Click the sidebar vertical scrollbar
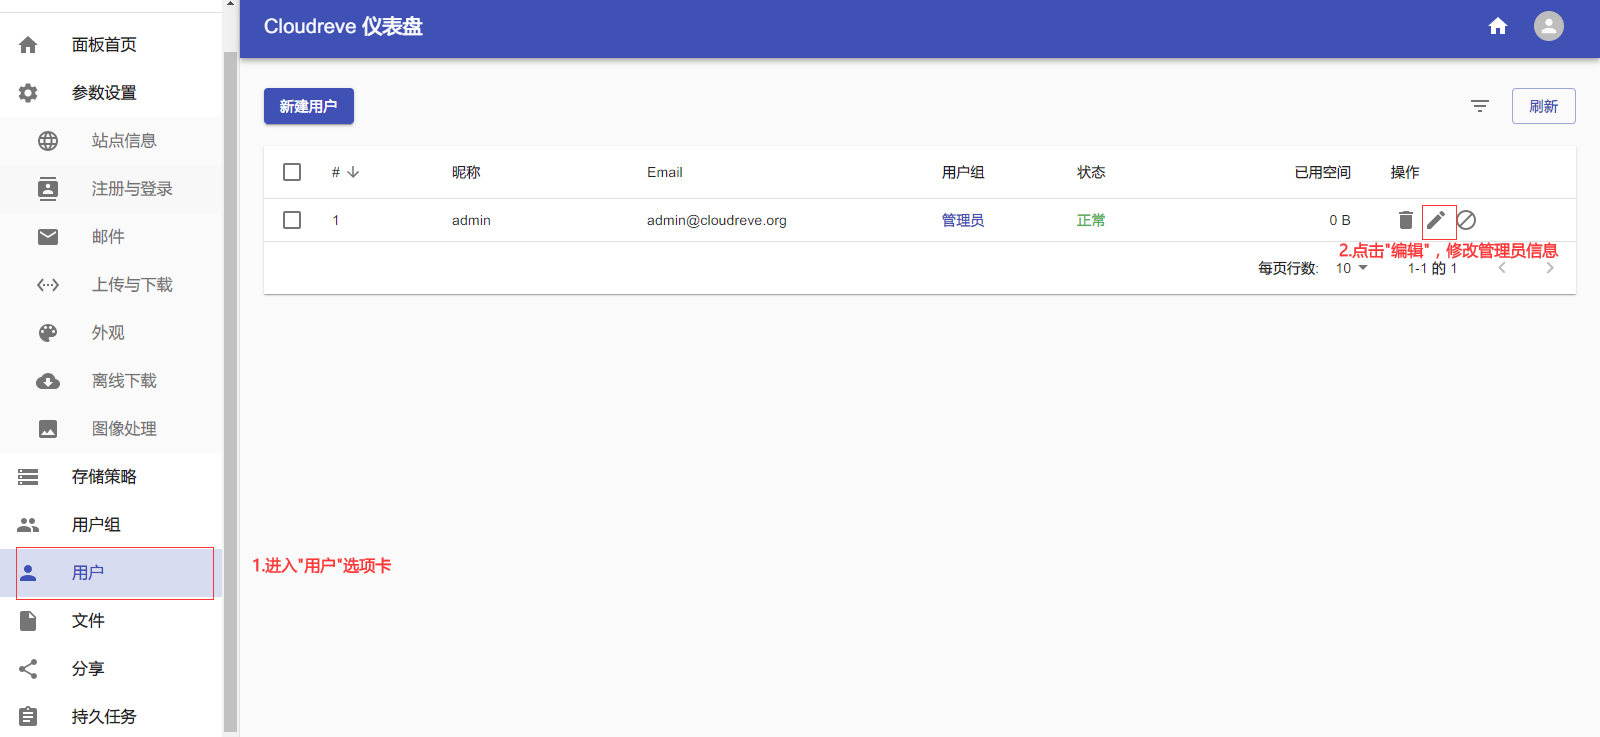This screenshot has height=737, width=1600. point(230,390)
